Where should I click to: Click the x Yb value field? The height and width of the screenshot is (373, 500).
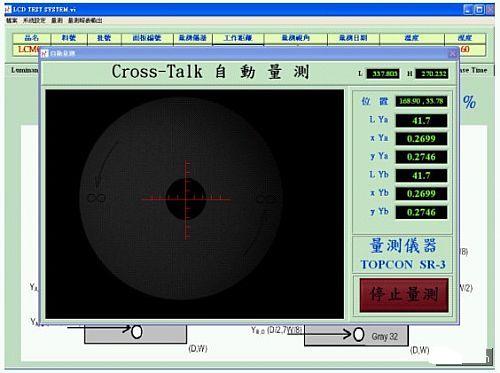pyautogui.click(x=421, y=194)
